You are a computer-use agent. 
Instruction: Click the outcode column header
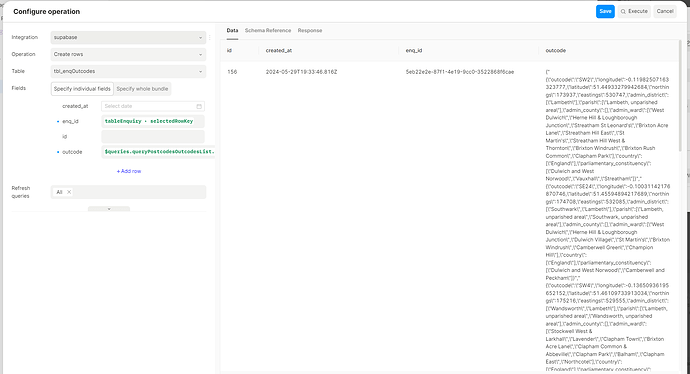556,51
